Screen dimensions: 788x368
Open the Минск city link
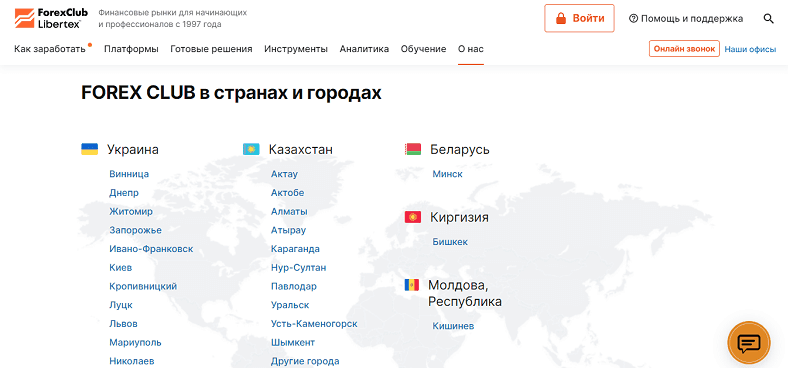(448, 174)
